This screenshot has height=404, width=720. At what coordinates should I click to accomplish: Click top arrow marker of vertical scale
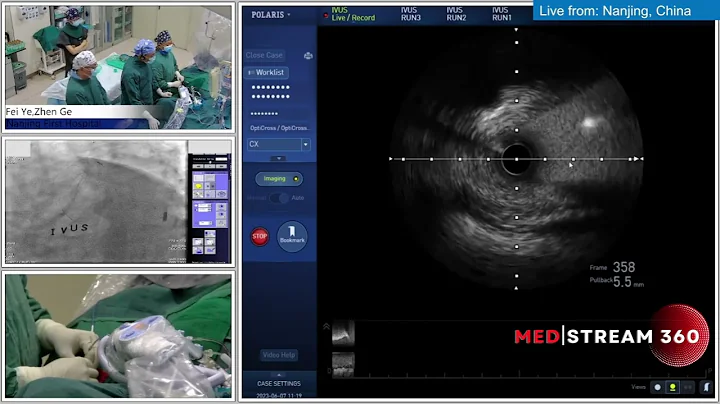coord(516,30)
